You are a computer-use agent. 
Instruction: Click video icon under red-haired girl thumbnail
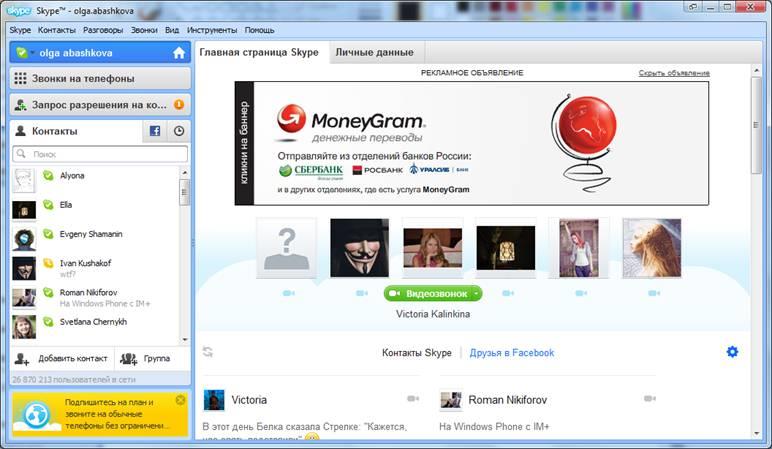[x=581, y=293]
